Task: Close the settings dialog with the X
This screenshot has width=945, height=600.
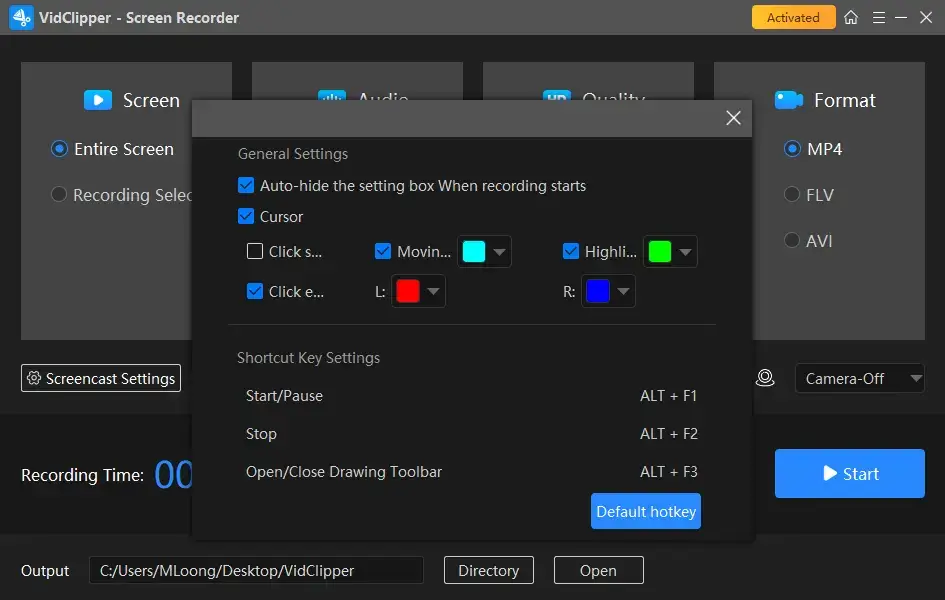Action: [x=733, y=118]
